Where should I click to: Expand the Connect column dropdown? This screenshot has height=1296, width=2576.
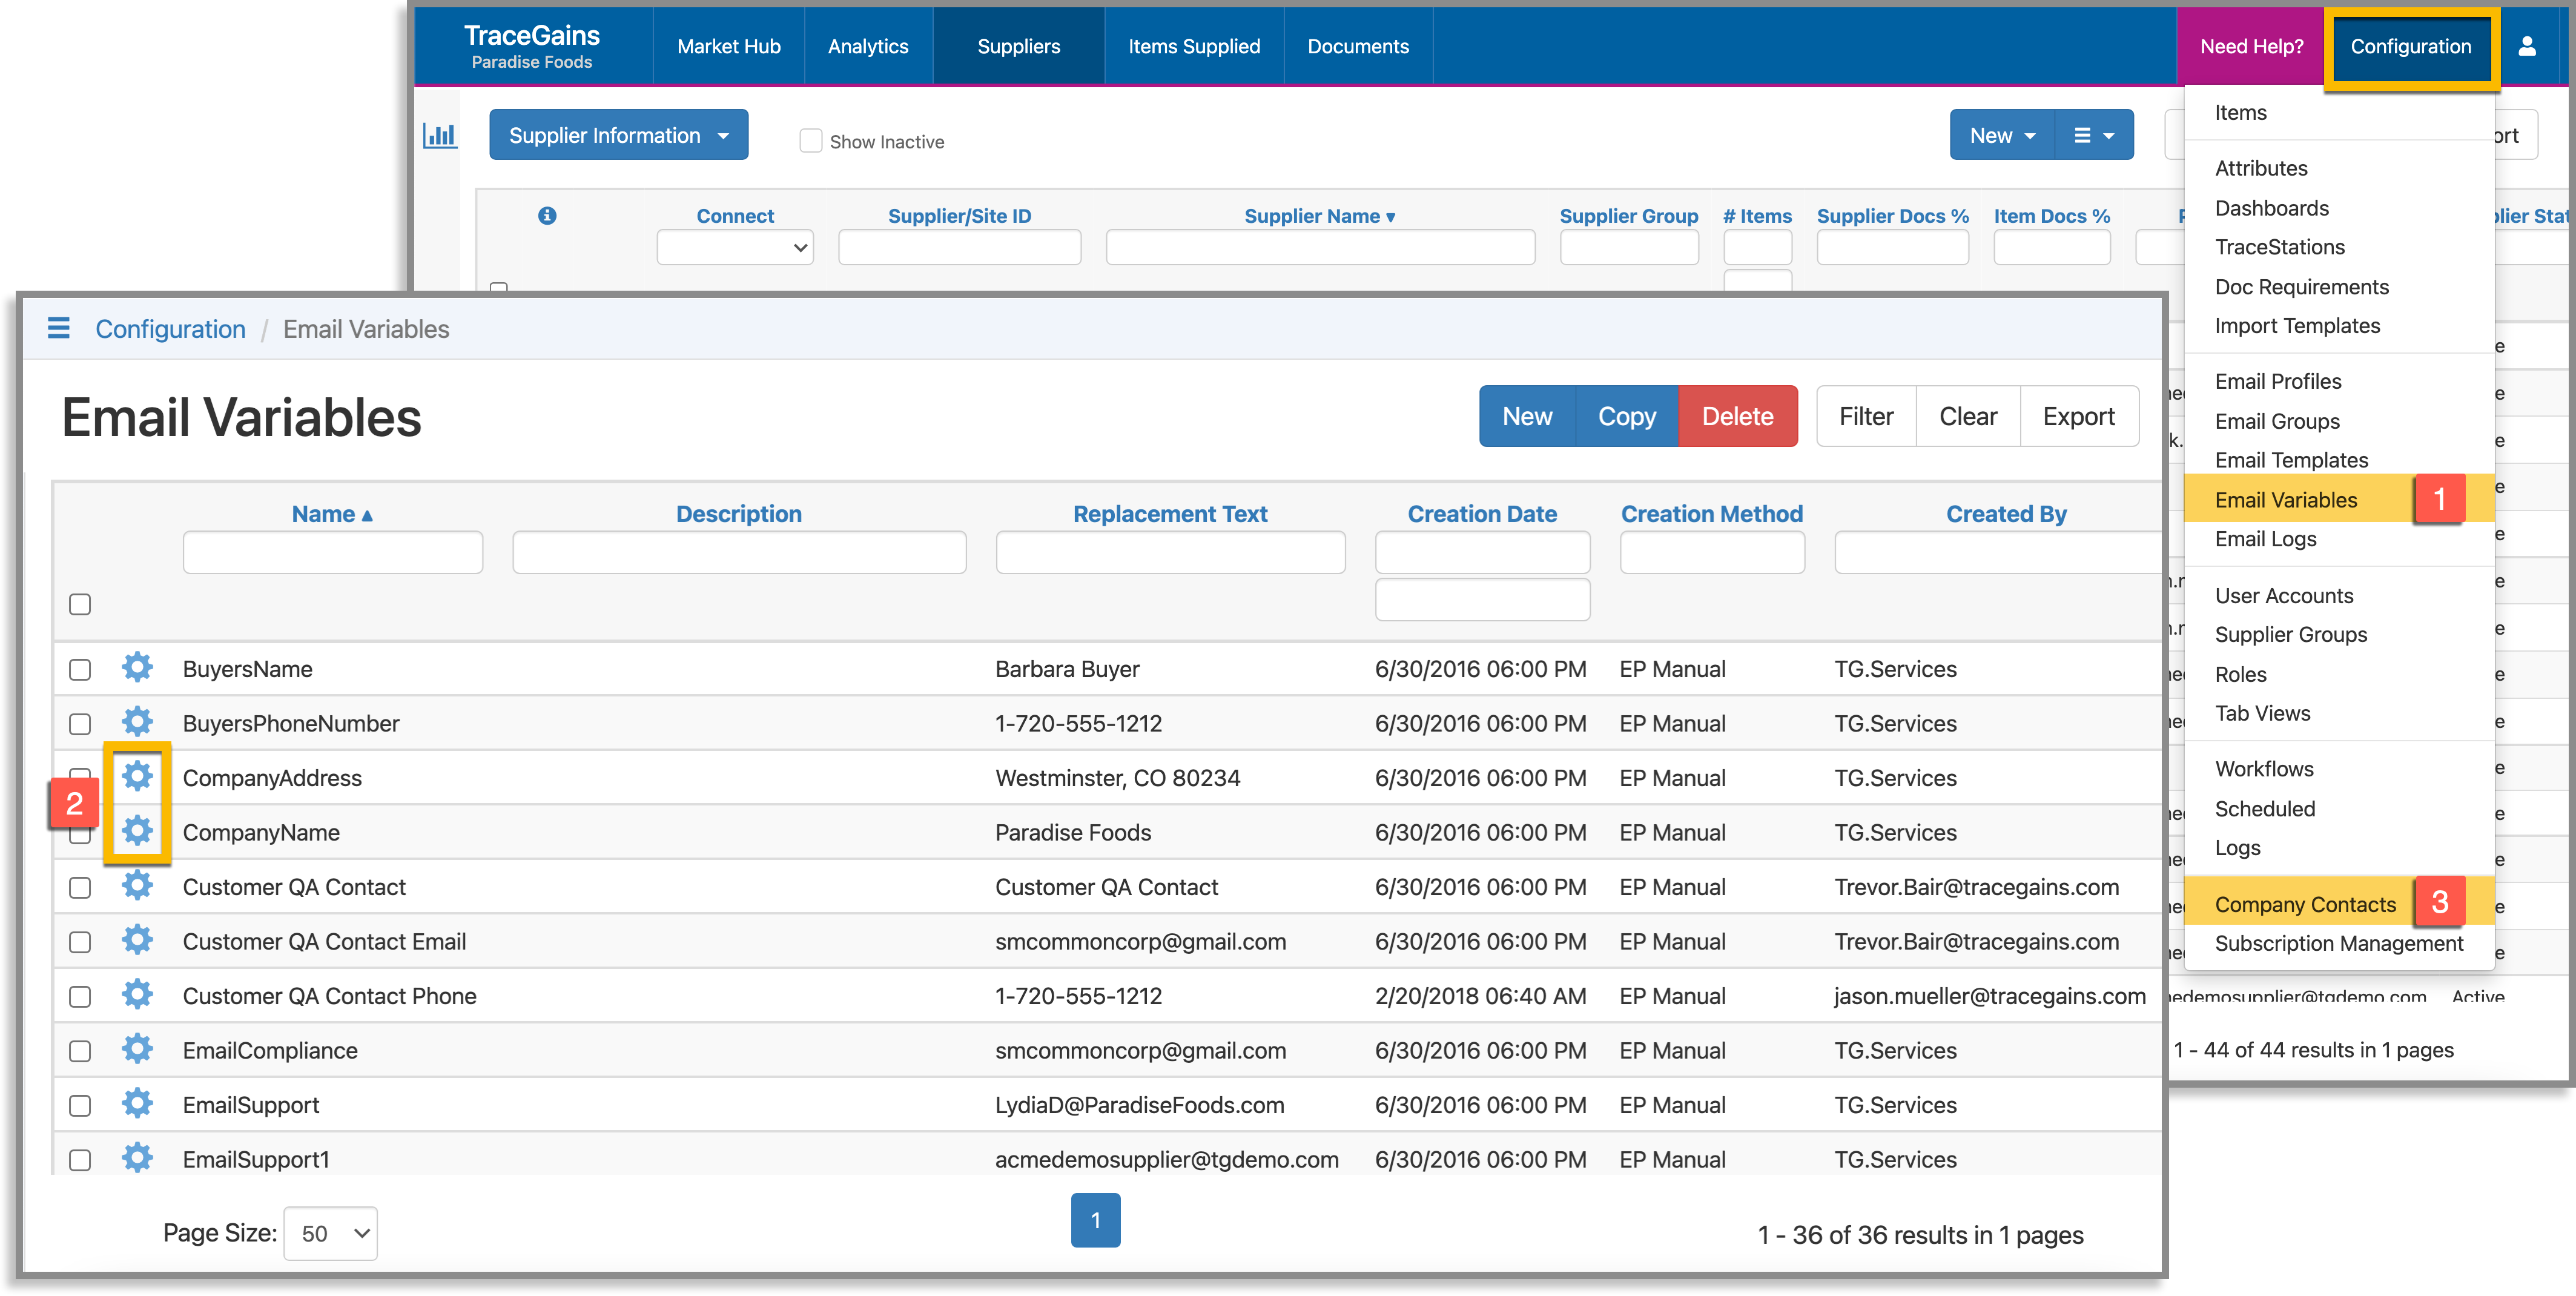pyautogui.click(x=735, y=247)
